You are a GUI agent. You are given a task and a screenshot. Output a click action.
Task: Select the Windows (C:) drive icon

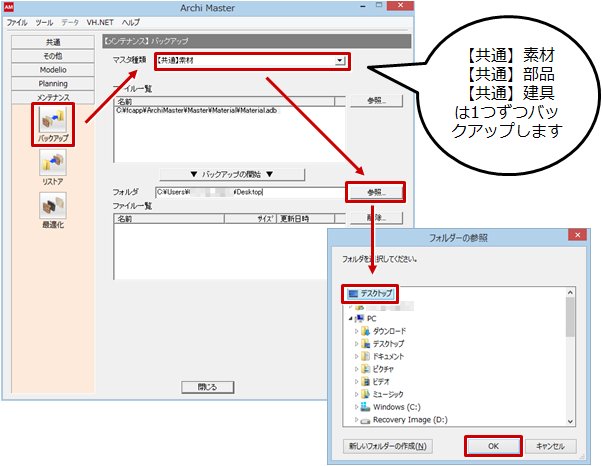click(366, 408)
